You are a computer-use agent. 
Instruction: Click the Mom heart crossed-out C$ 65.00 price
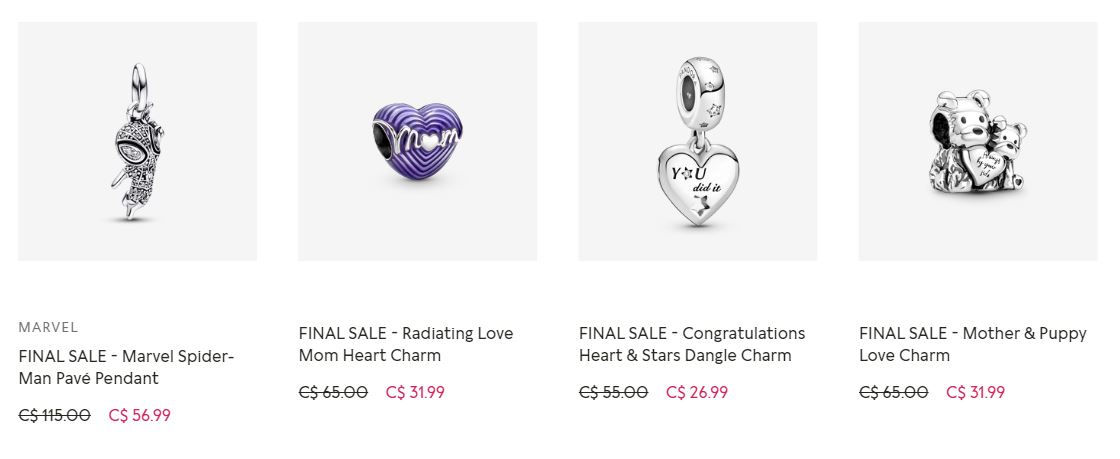click(x=334, y=393)
